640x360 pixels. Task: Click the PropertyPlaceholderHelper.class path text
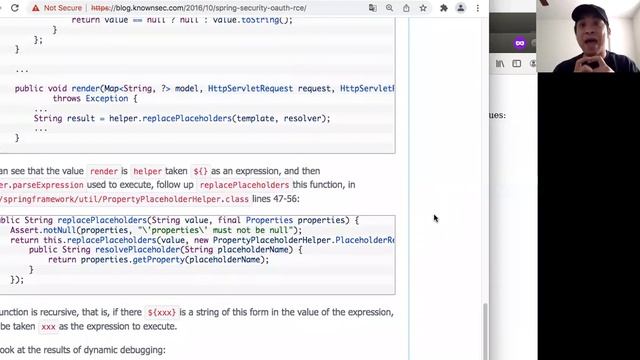124,199
